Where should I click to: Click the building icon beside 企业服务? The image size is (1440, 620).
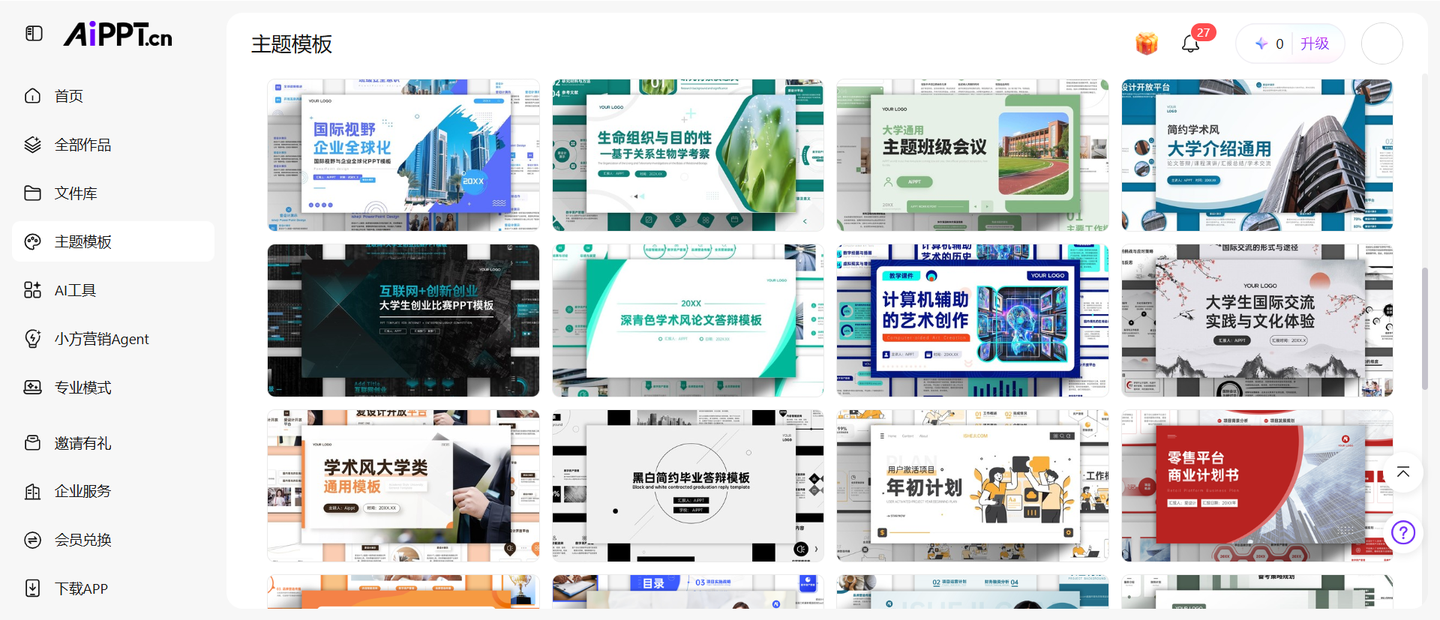tap(33, 491)
